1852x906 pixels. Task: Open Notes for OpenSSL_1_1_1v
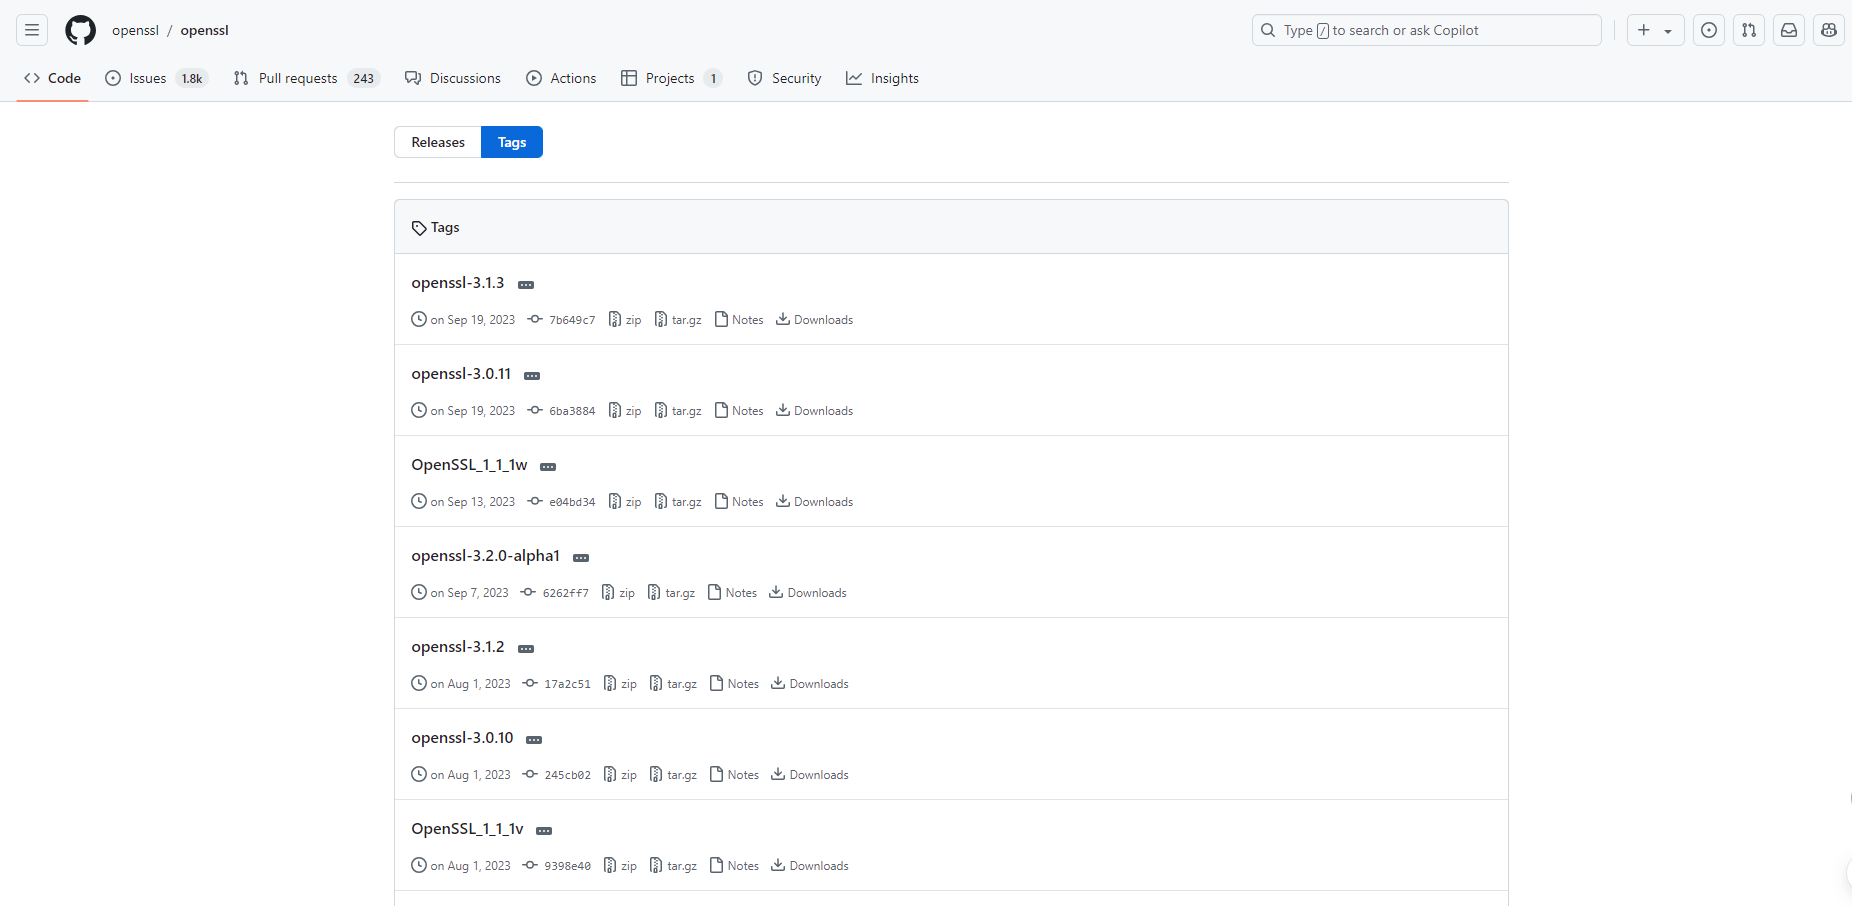734,866
